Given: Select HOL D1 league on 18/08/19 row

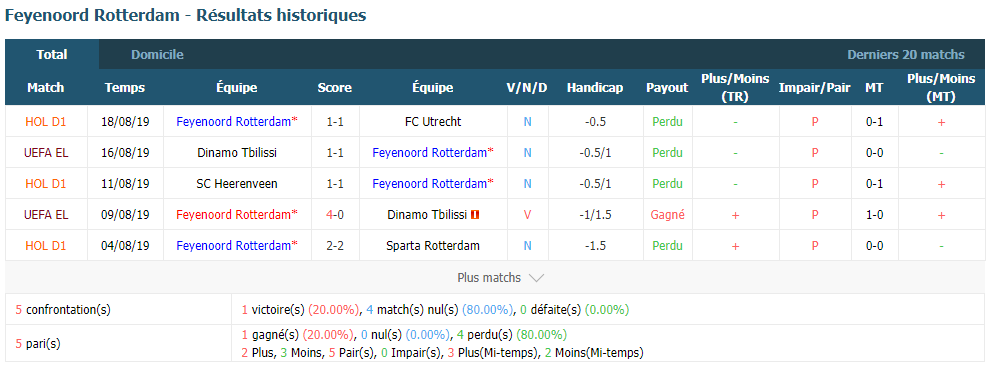Looking at the screenshot, I should click(x=46, y=121).
